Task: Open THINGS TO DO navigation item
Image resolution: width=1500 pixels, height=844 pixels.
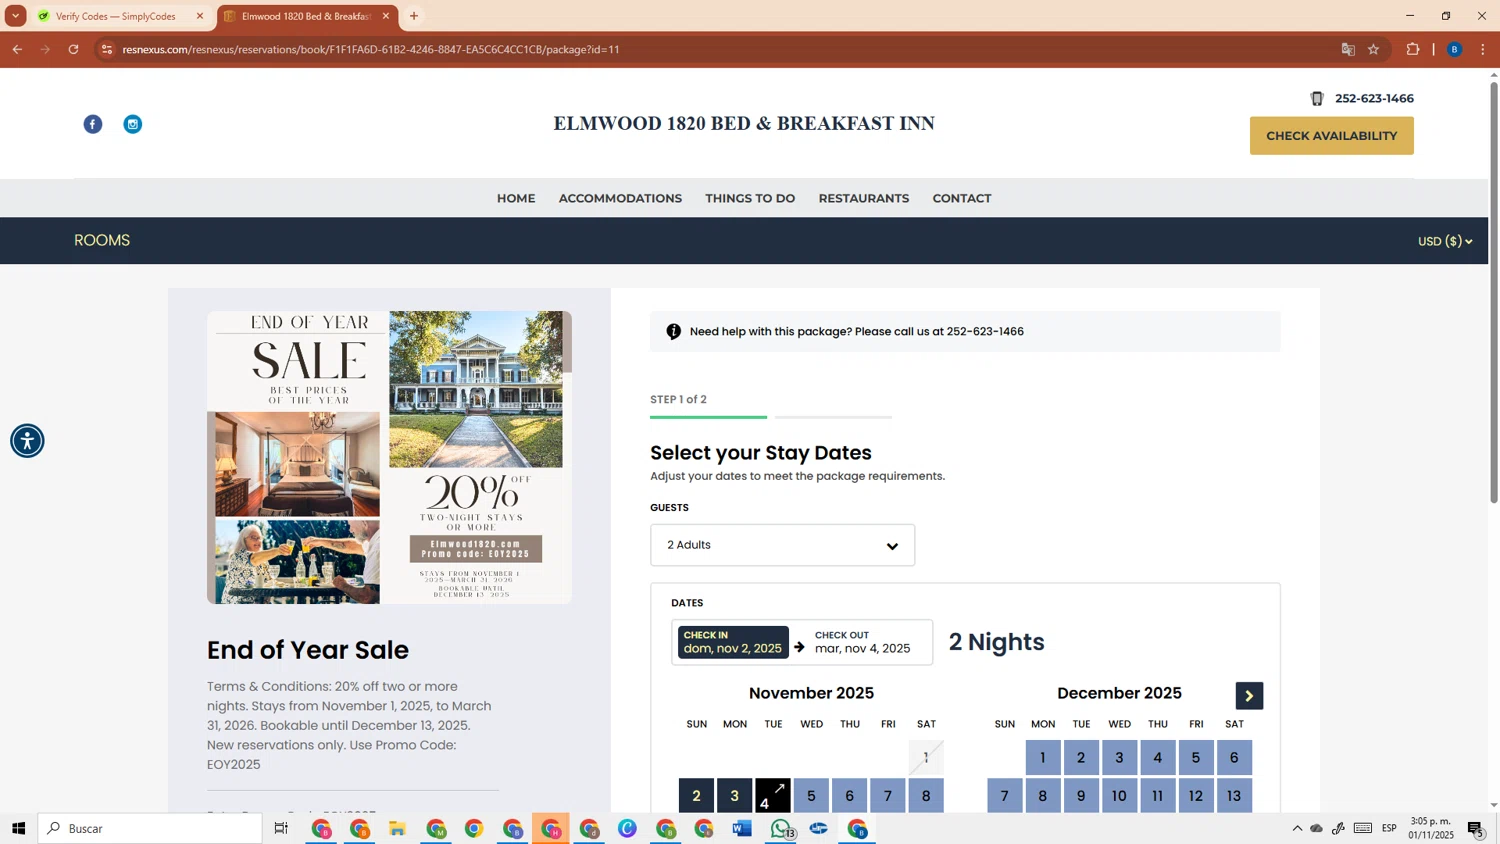Action: (750, 198)
